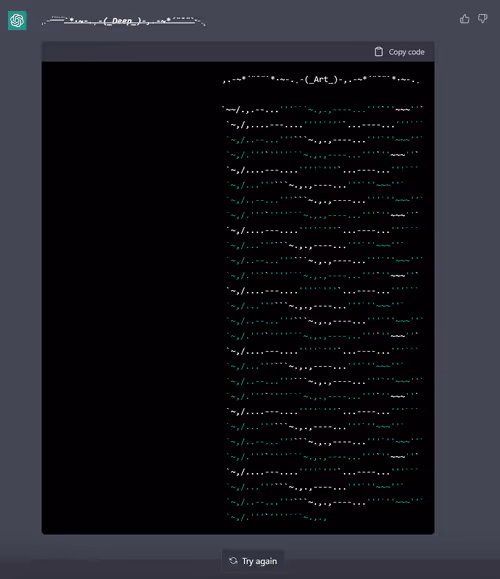The height and width of the screenshot is (579, 500).
Task: Click the circular-arrows icon on Try again
Action: pos(233,561)
